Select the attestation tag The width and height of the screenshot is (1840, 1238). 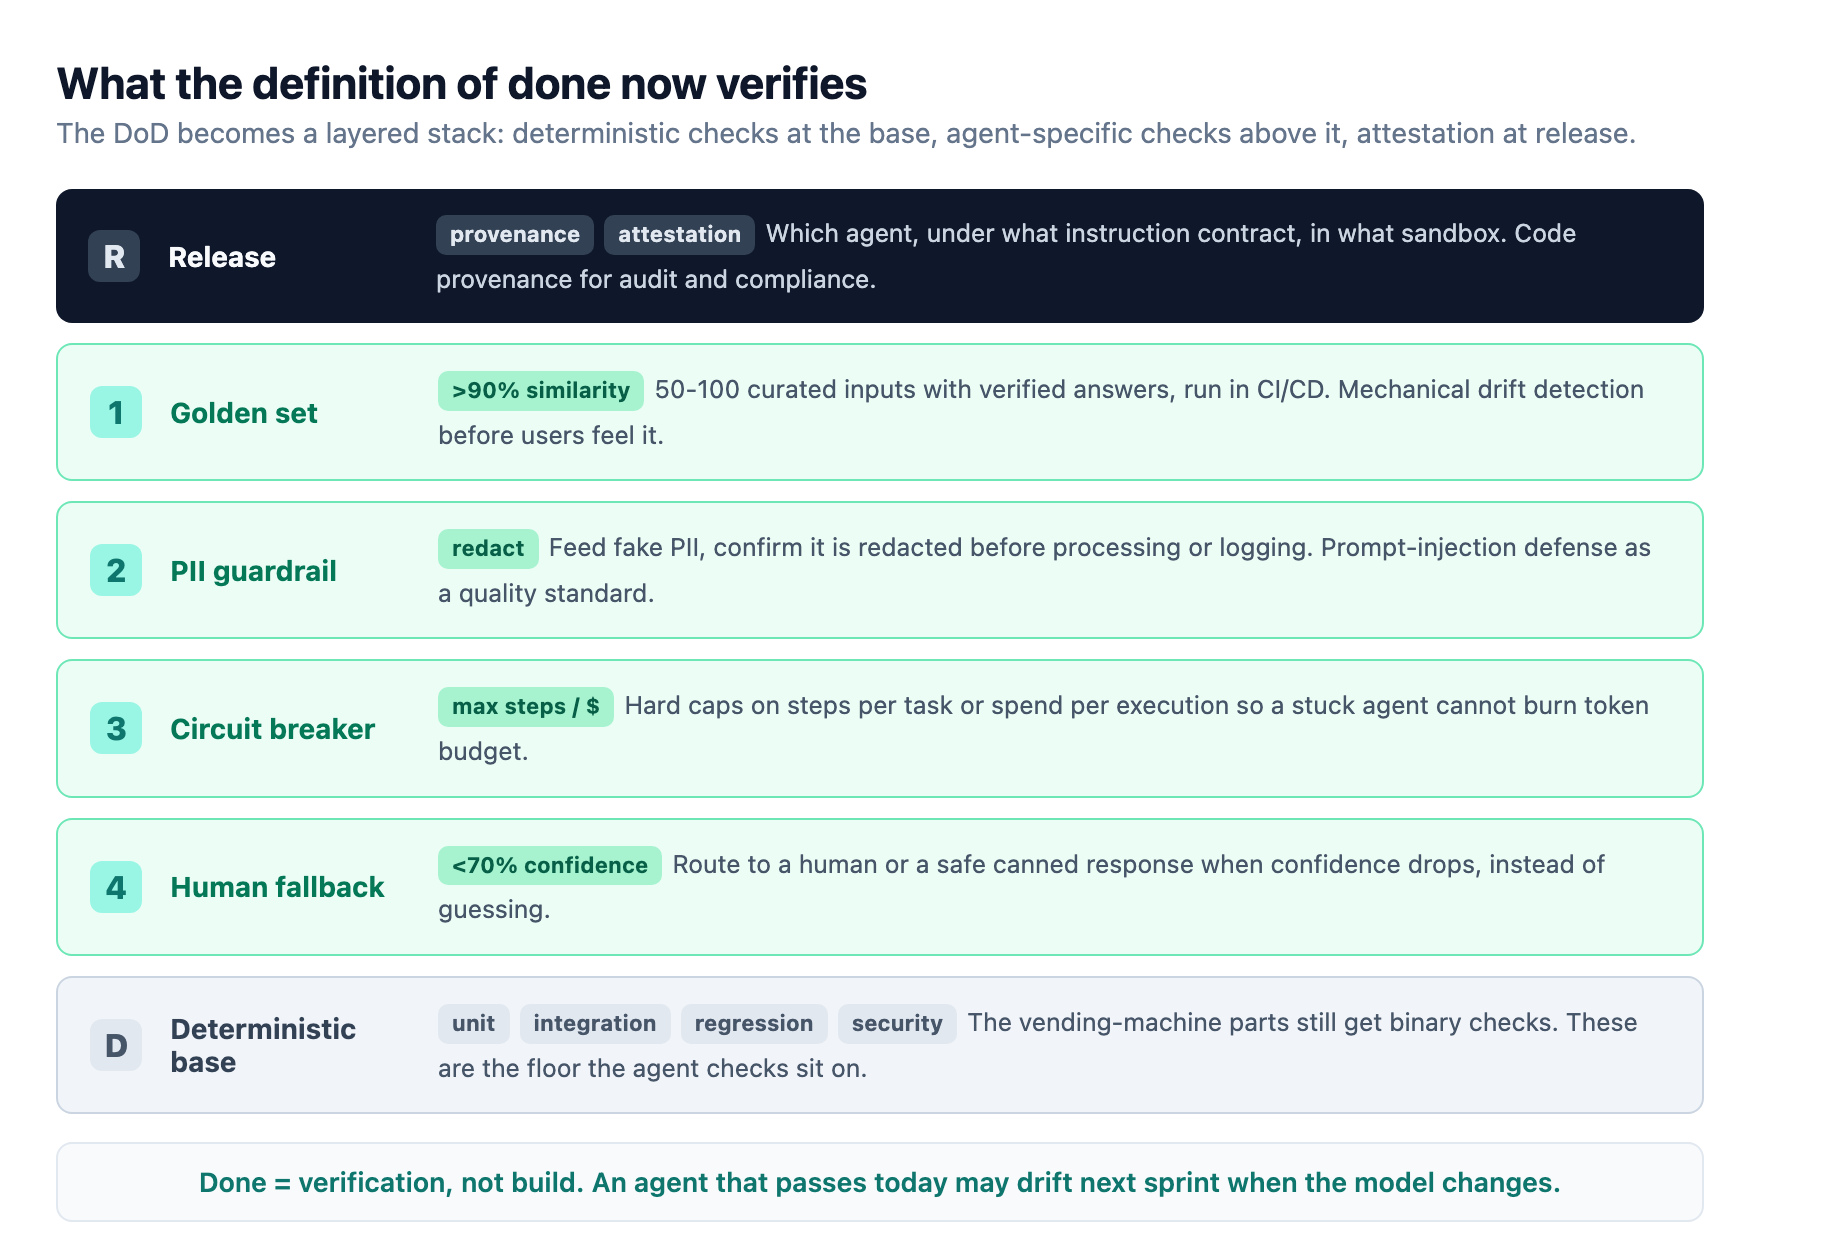679,234
